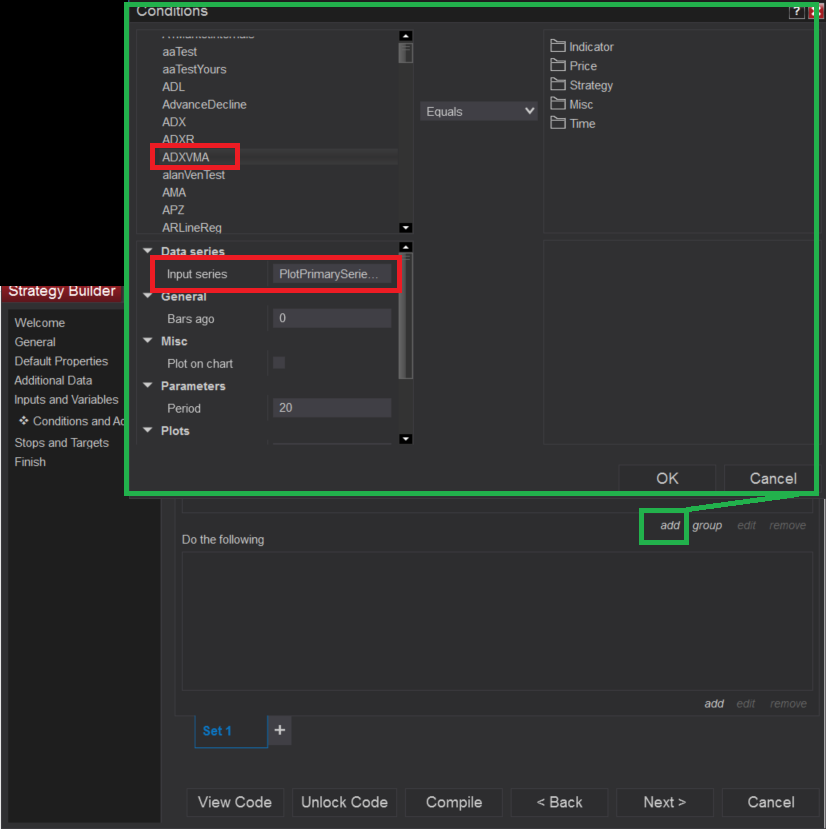Click edit link for conditions
Image resolution: width=826 pixels, height=832 pixels.
(746, 525)
